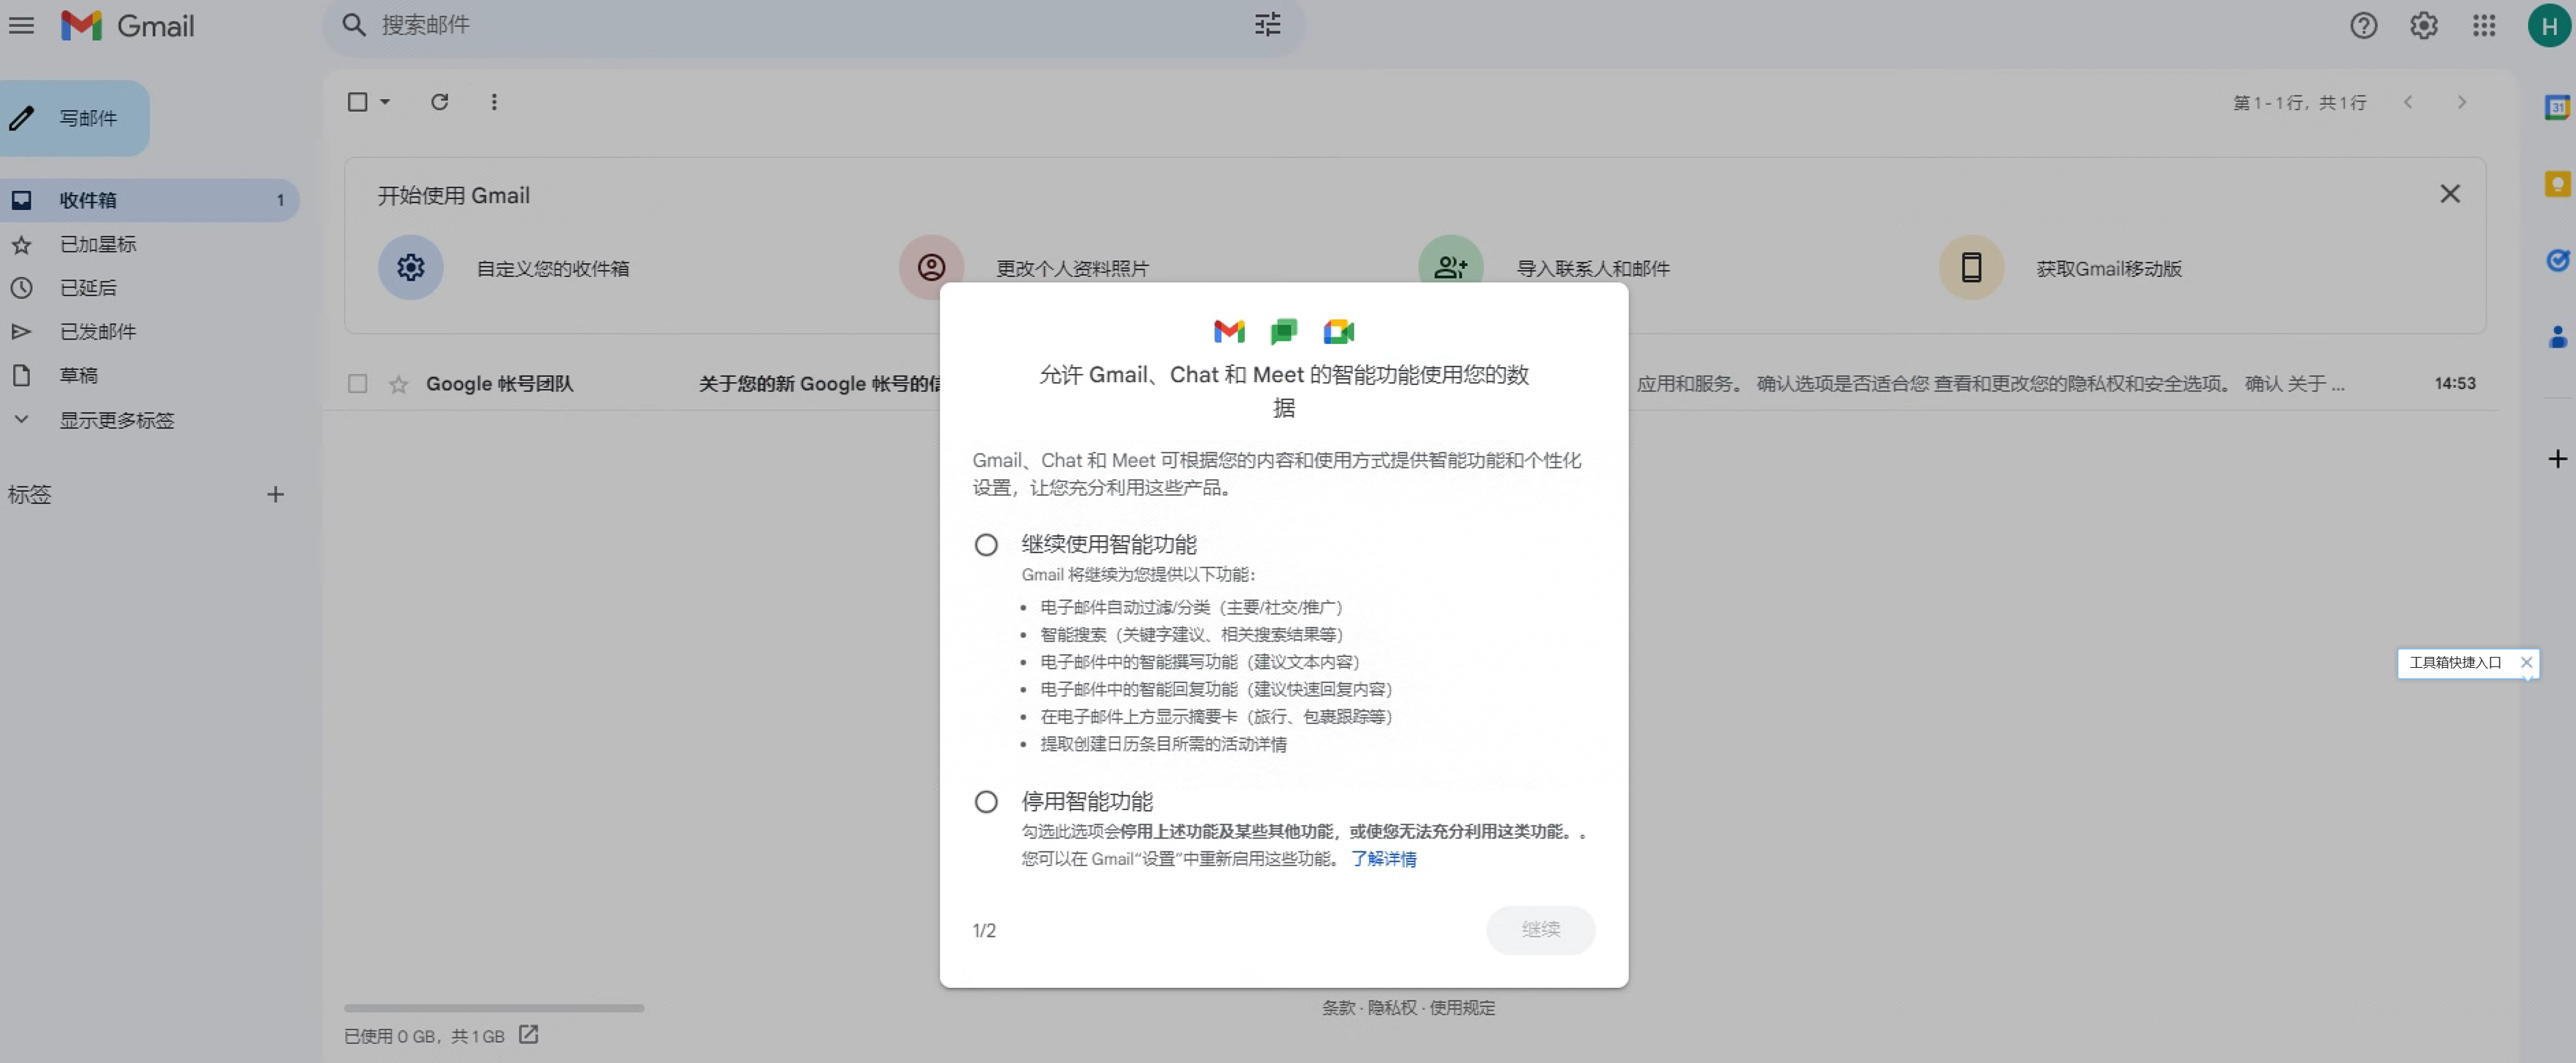The image size is (2576, 1063).
Task: Star the Google 帐号团队 email
Action: [398, 384]
